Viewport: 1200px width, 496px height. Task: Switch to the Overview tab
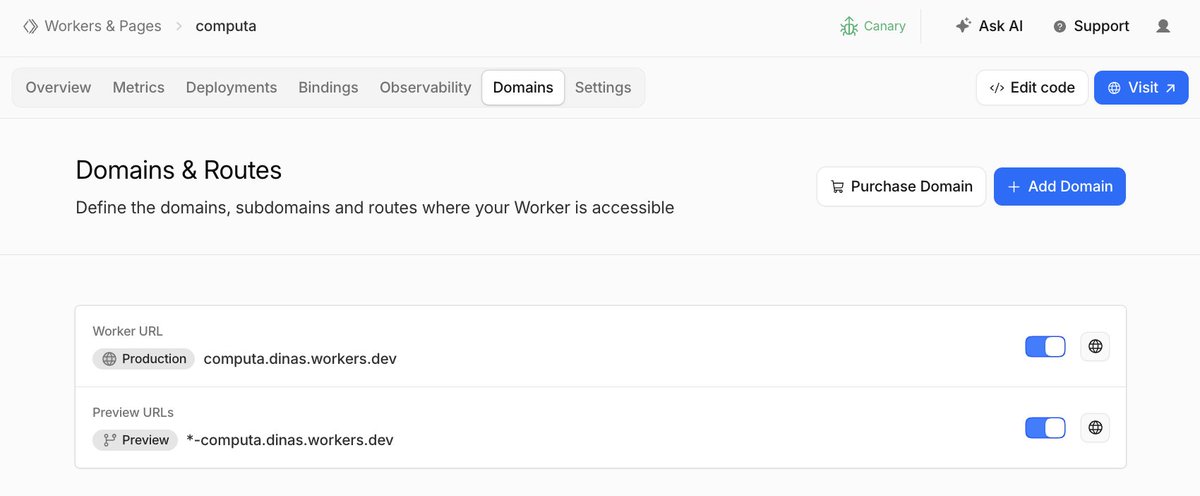(58, 87)
